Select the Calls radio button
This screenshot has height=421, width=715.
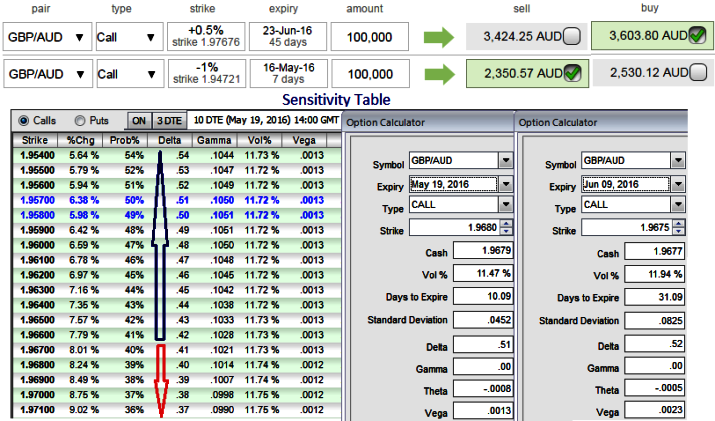tap(24, 119)
